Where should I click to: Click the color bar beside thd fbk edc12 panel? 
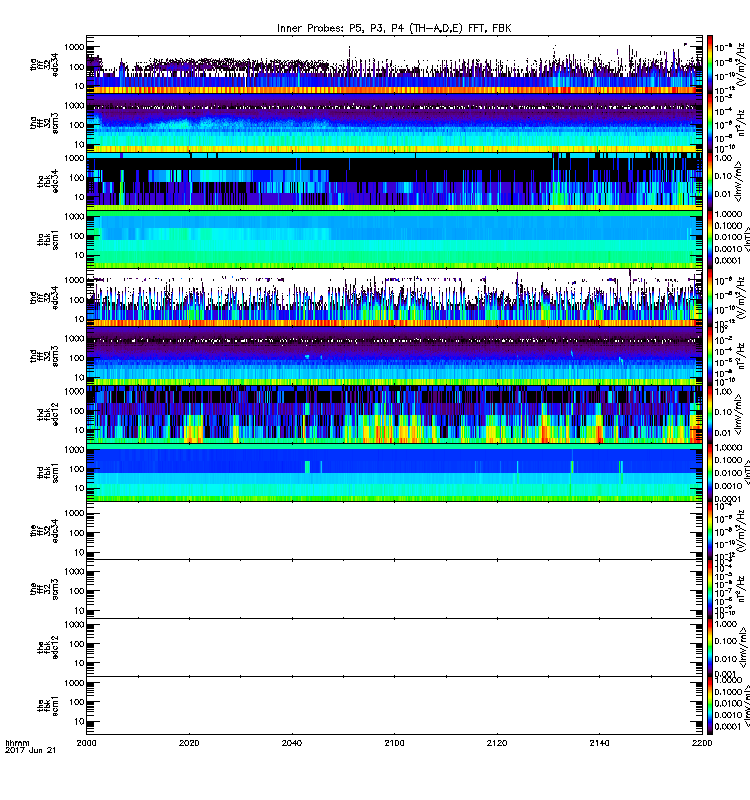(x=710, y=414)
